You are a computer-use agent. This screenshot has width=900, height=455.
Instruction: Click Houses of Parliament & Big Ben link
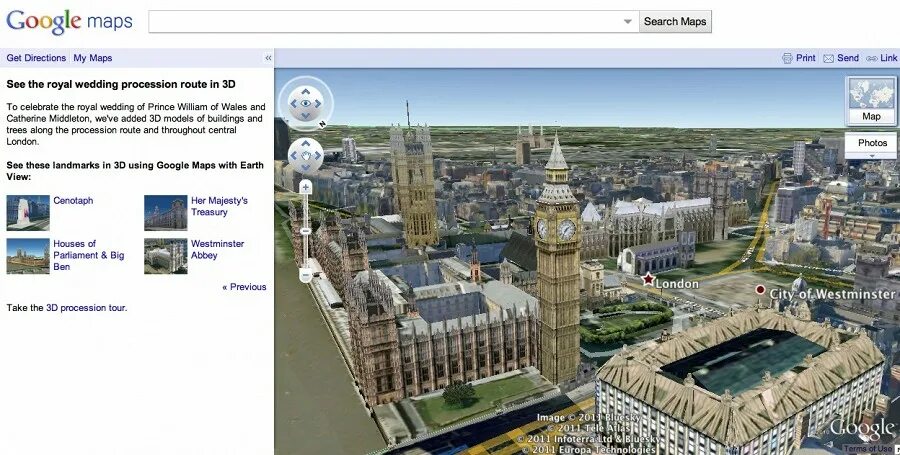pos(89,255)
